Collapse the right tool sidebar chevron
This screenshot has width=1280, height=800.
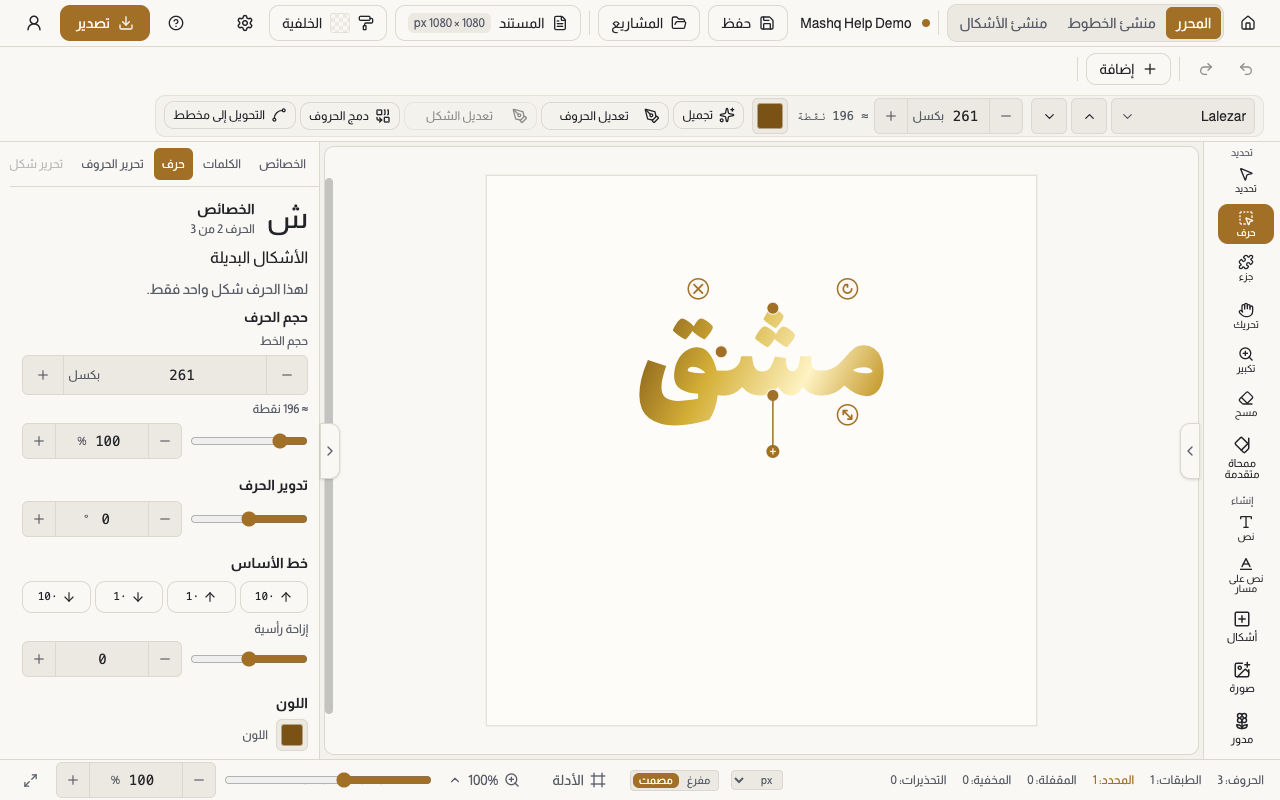(x=1190, y=451)
